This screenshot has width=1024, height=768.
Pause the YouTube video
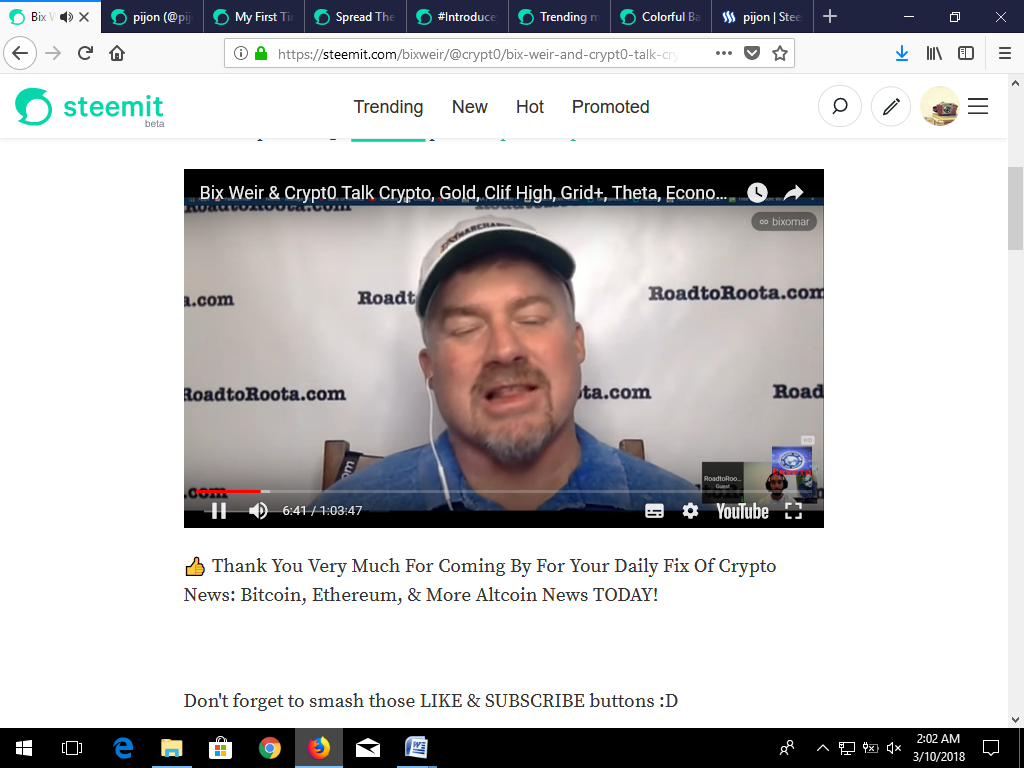pos(219,511)
